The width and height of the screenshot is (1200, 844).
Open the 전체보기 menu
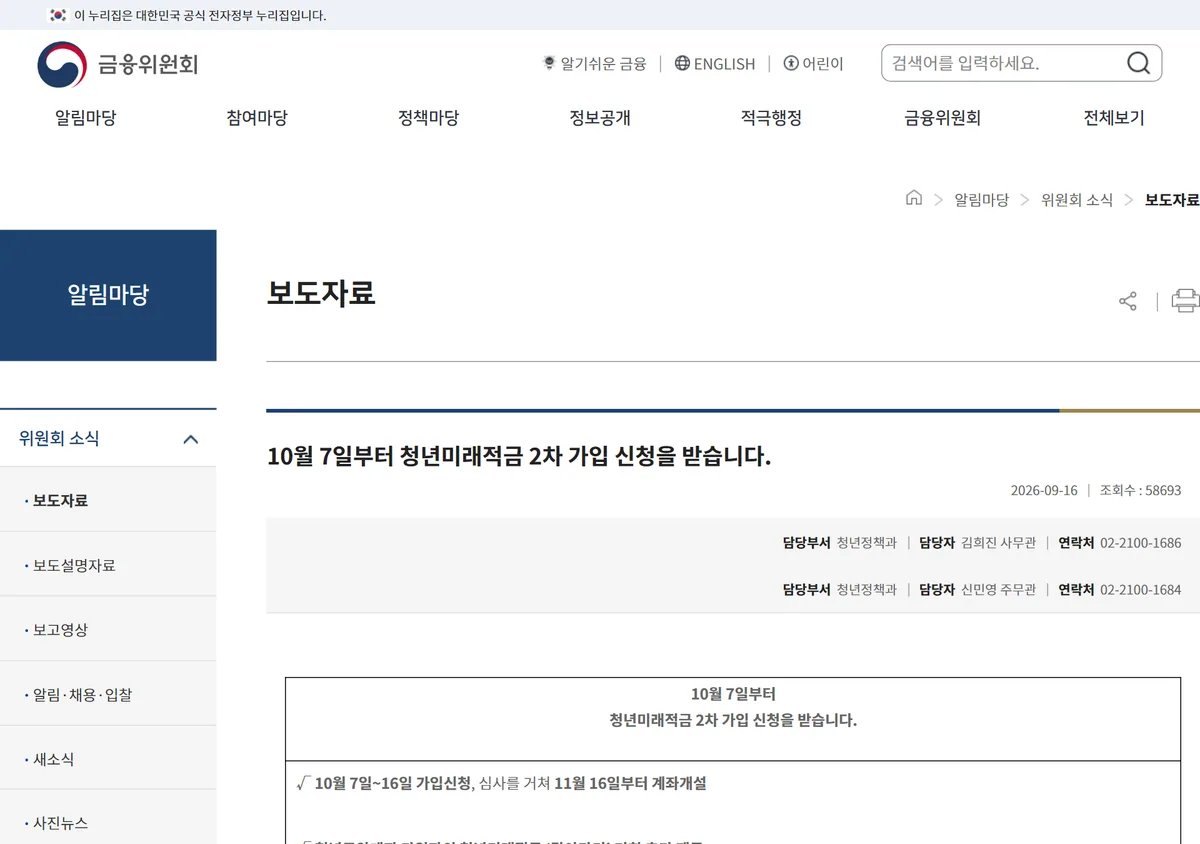[1114, 118]
